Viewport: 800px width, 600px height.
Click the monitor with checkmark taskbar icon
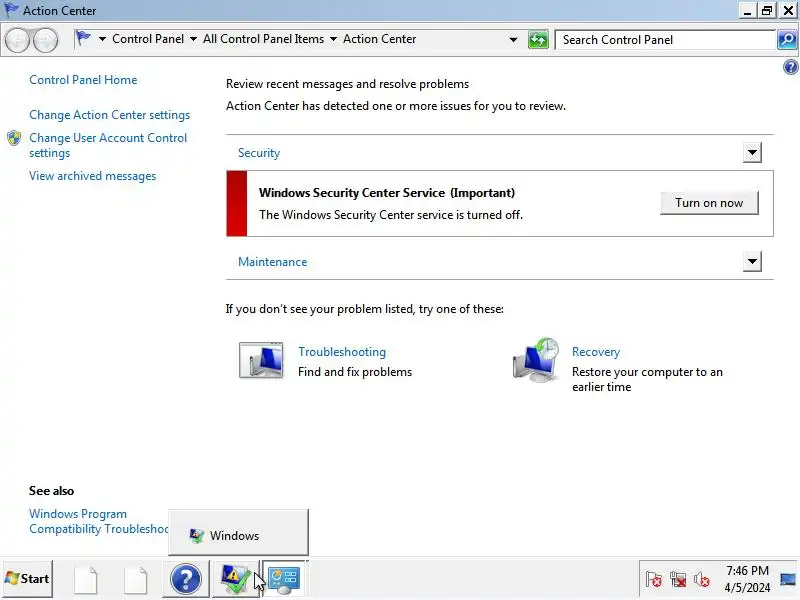[x=235, y=579]
